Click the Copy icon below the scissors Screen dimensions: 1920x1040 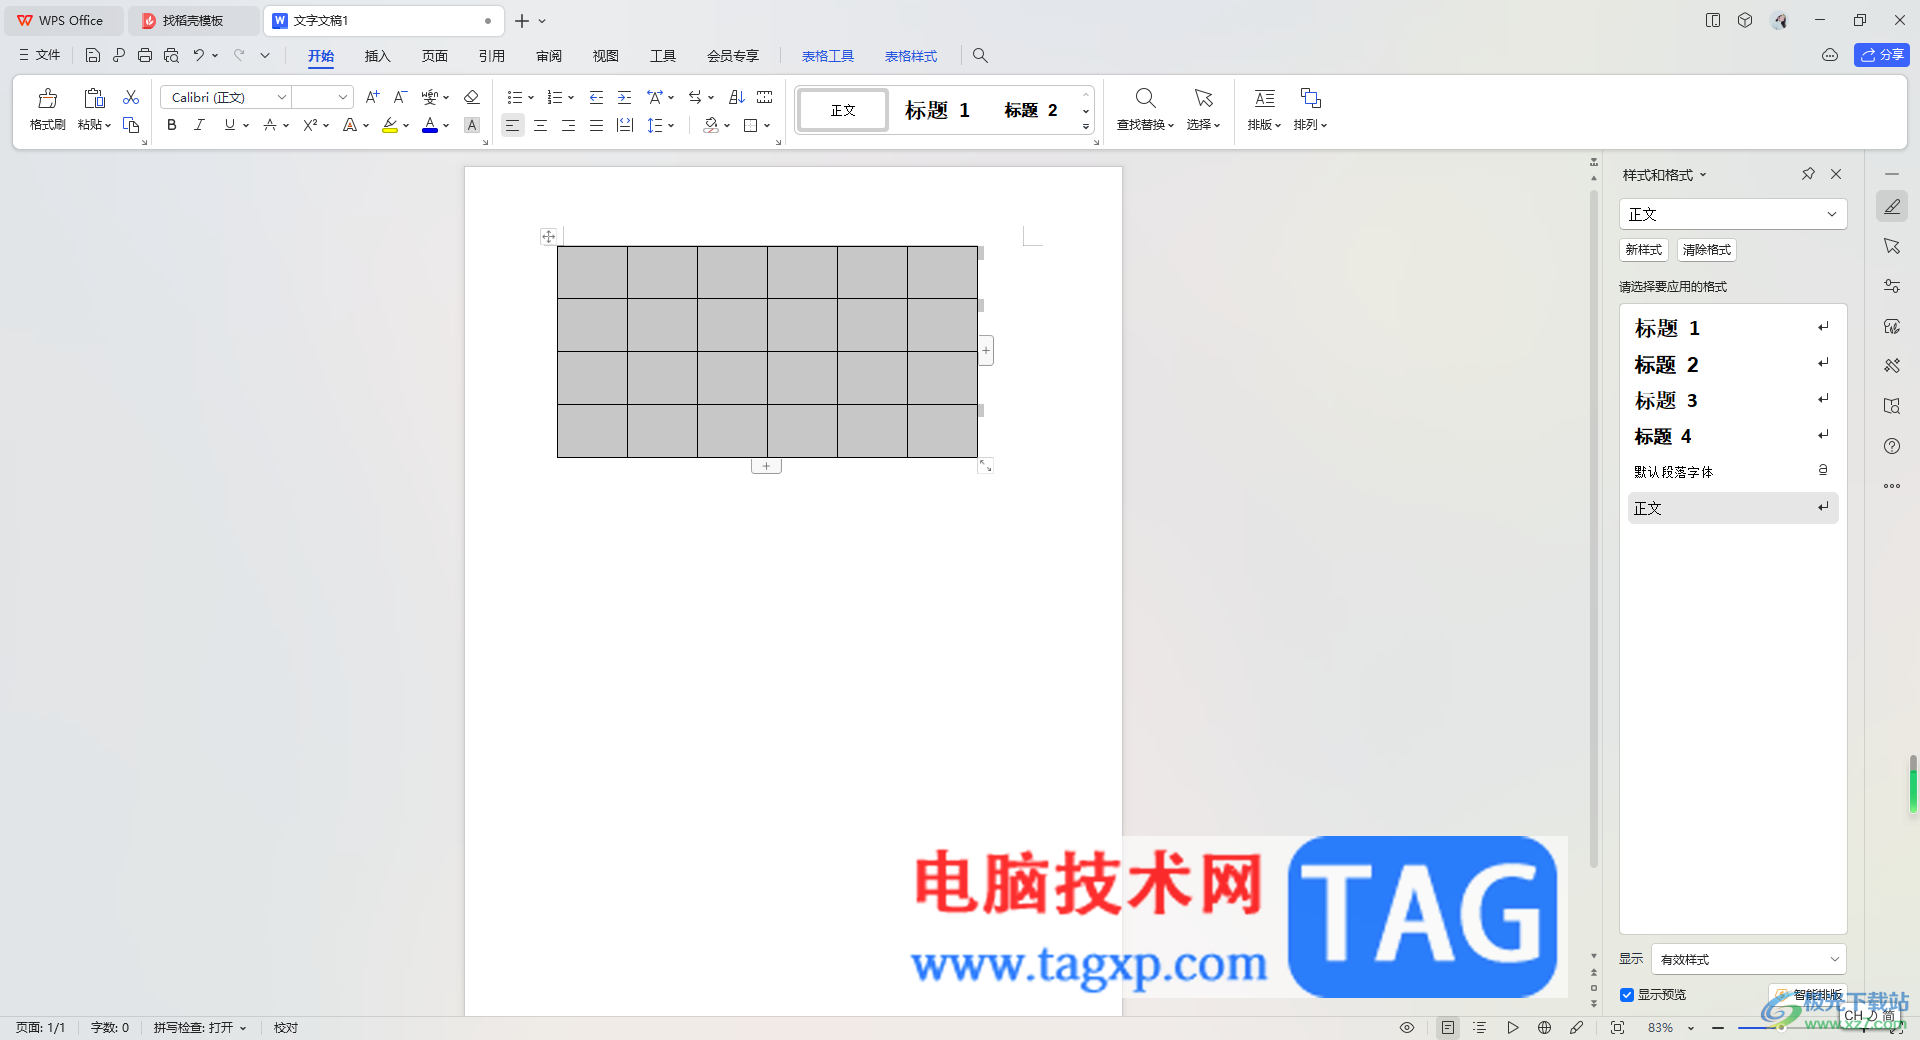tap(131, 125)
